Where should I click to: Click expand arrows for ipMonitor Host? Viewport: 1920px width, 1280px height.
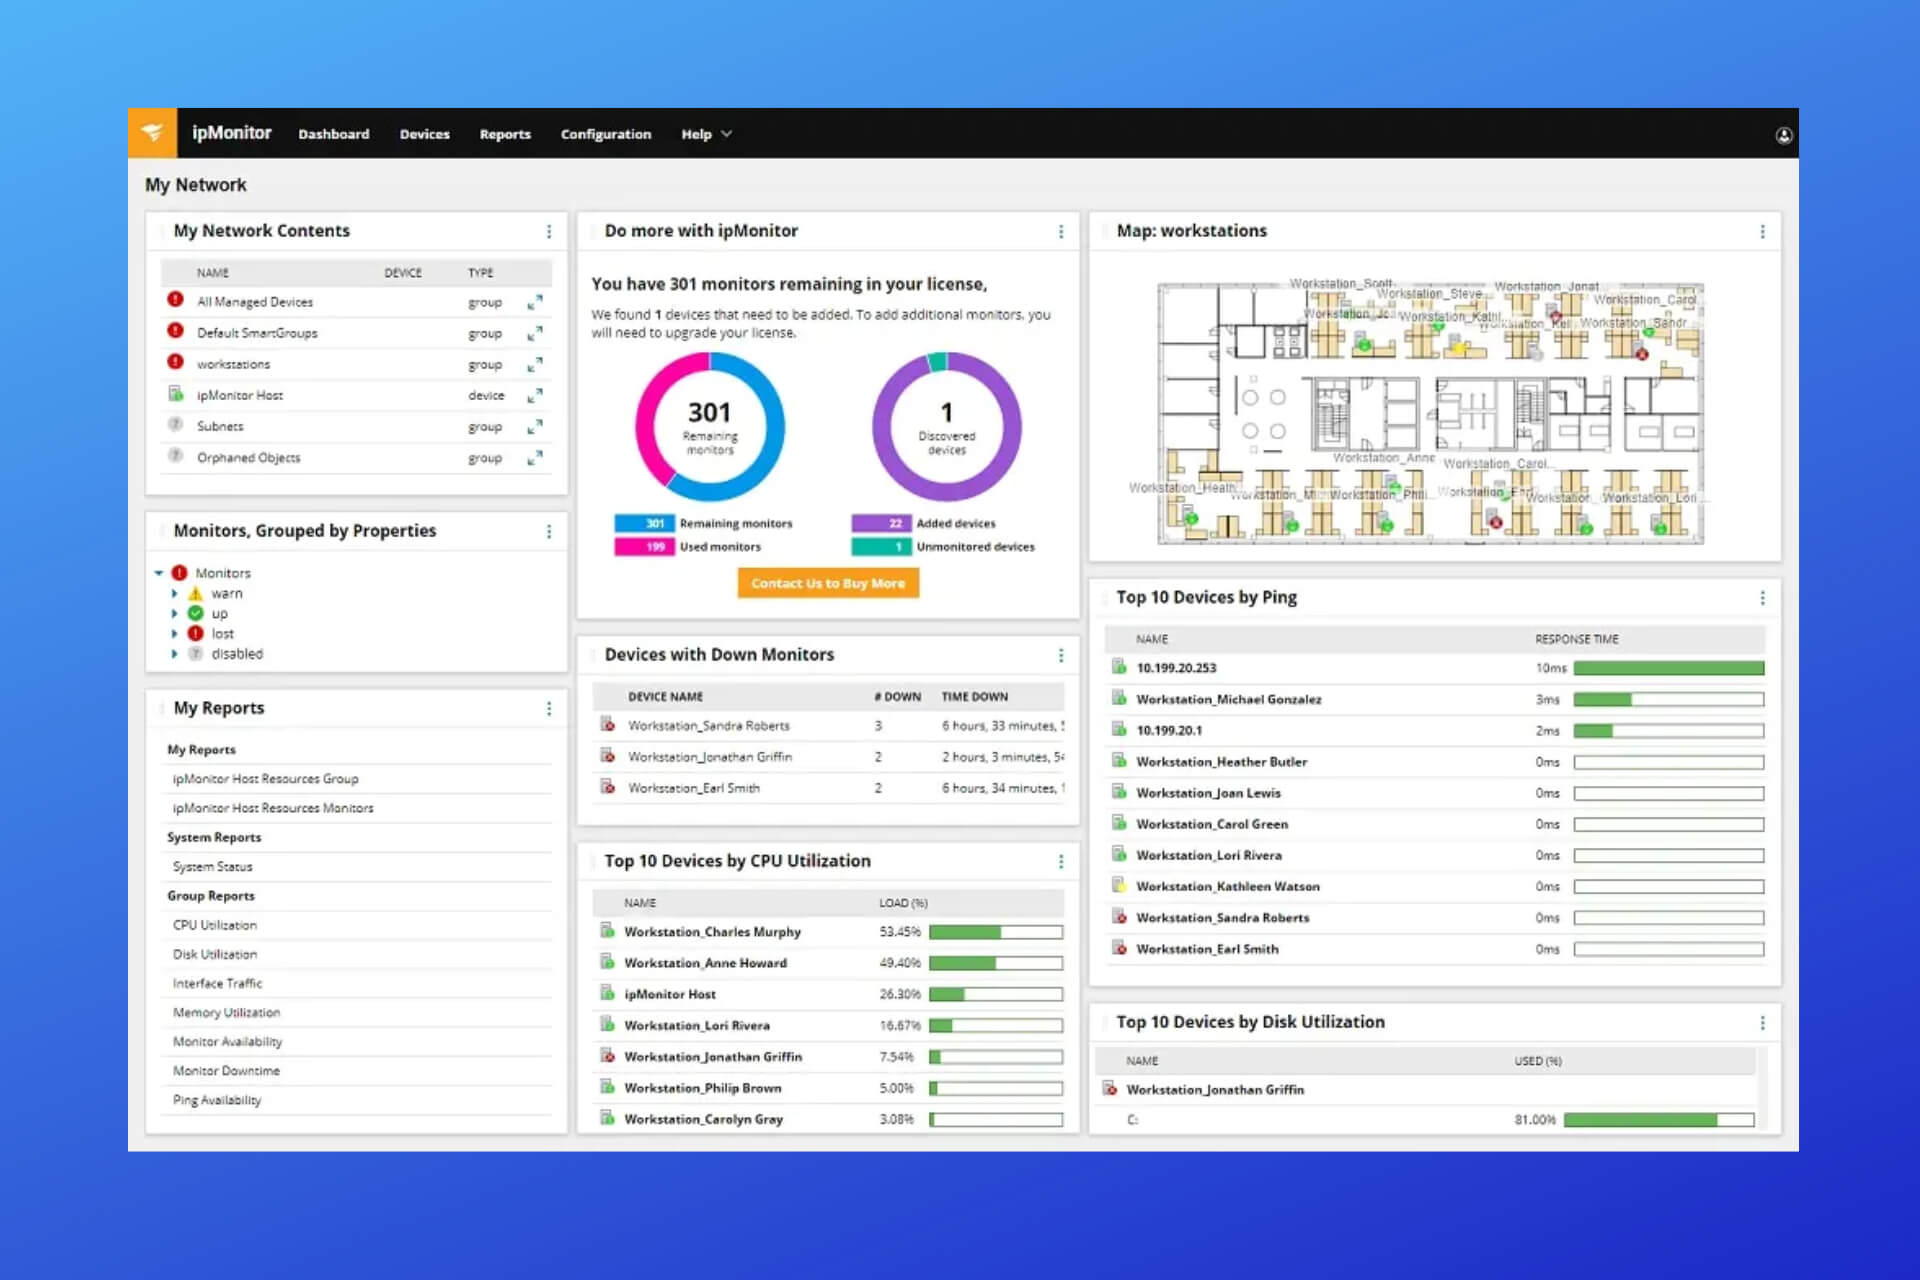point(535,395)
